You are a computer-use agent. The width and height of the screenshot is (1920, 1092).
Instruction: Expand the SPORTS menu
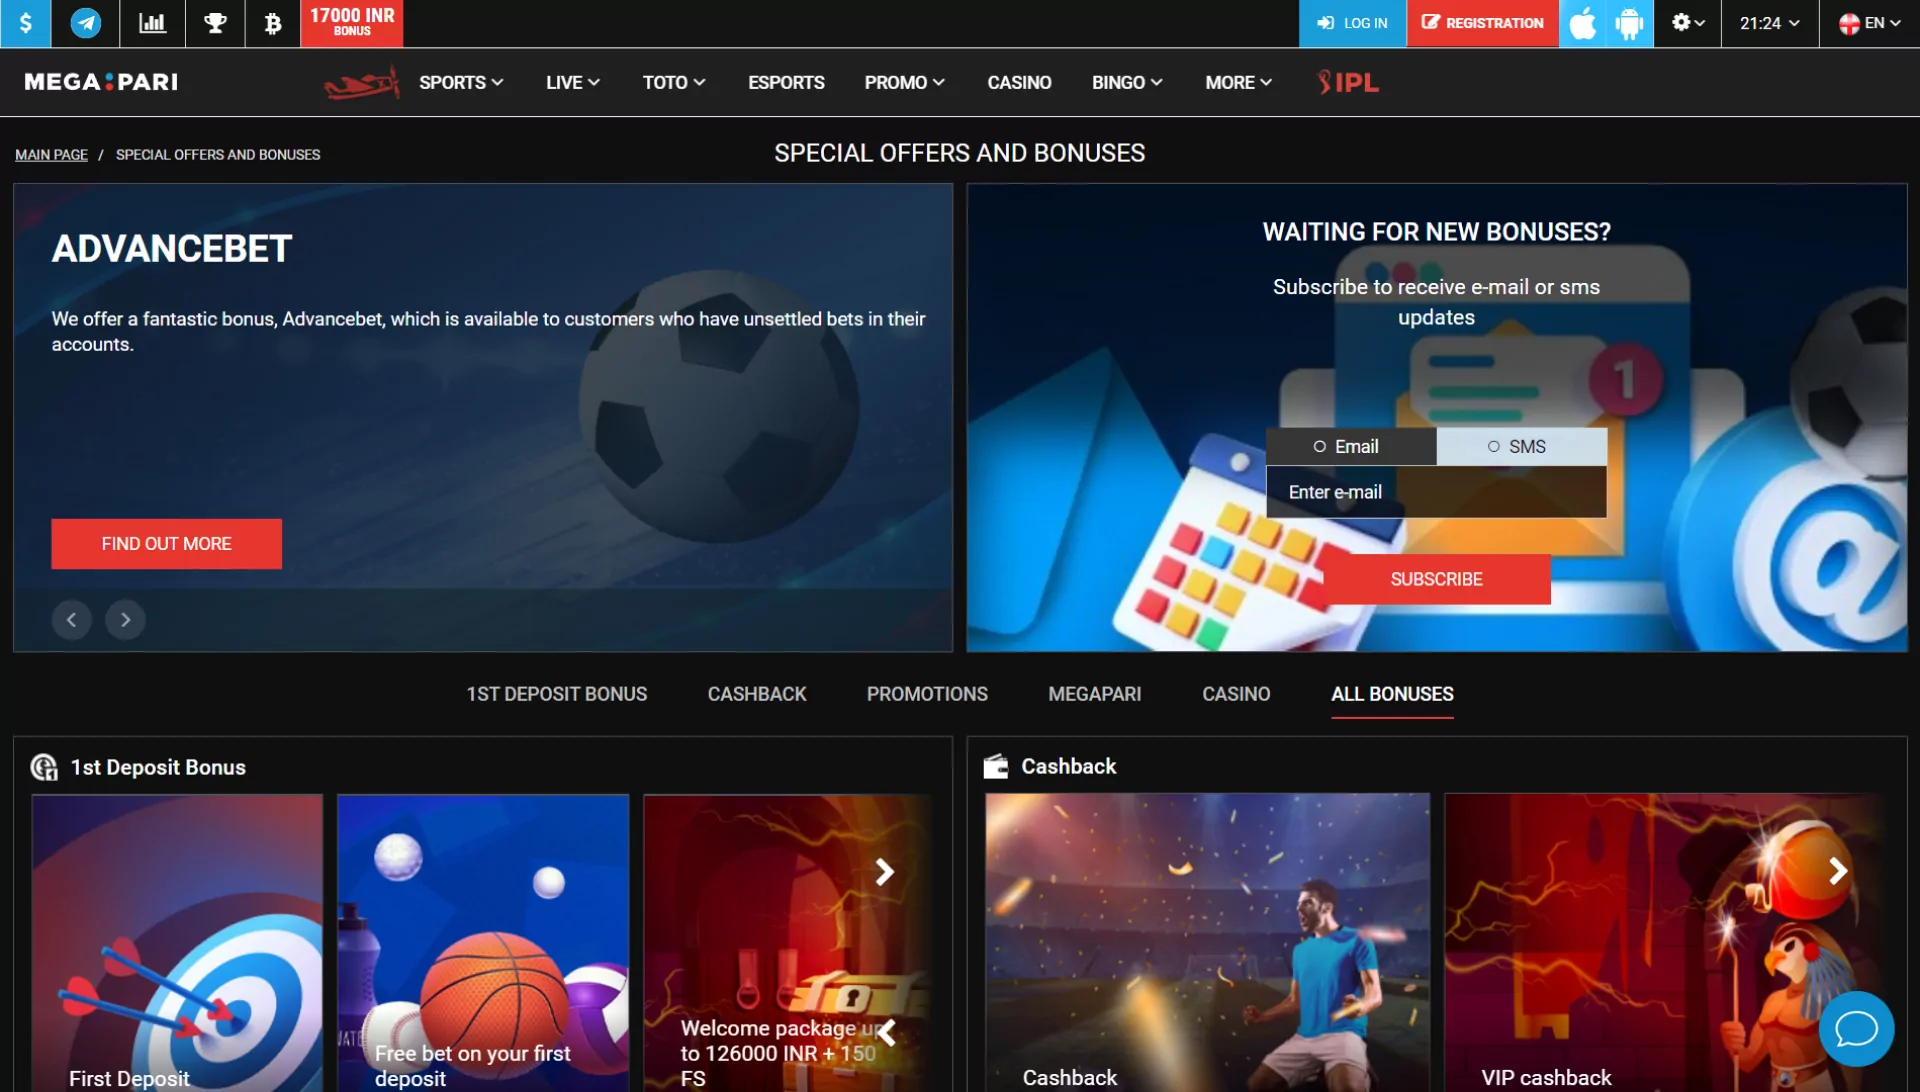tap(461, 83)
